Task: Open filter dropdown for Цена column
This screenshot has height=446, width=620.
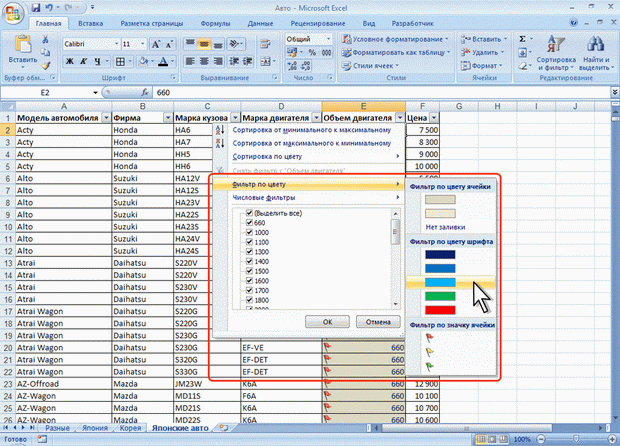Action: click(434, 118)
